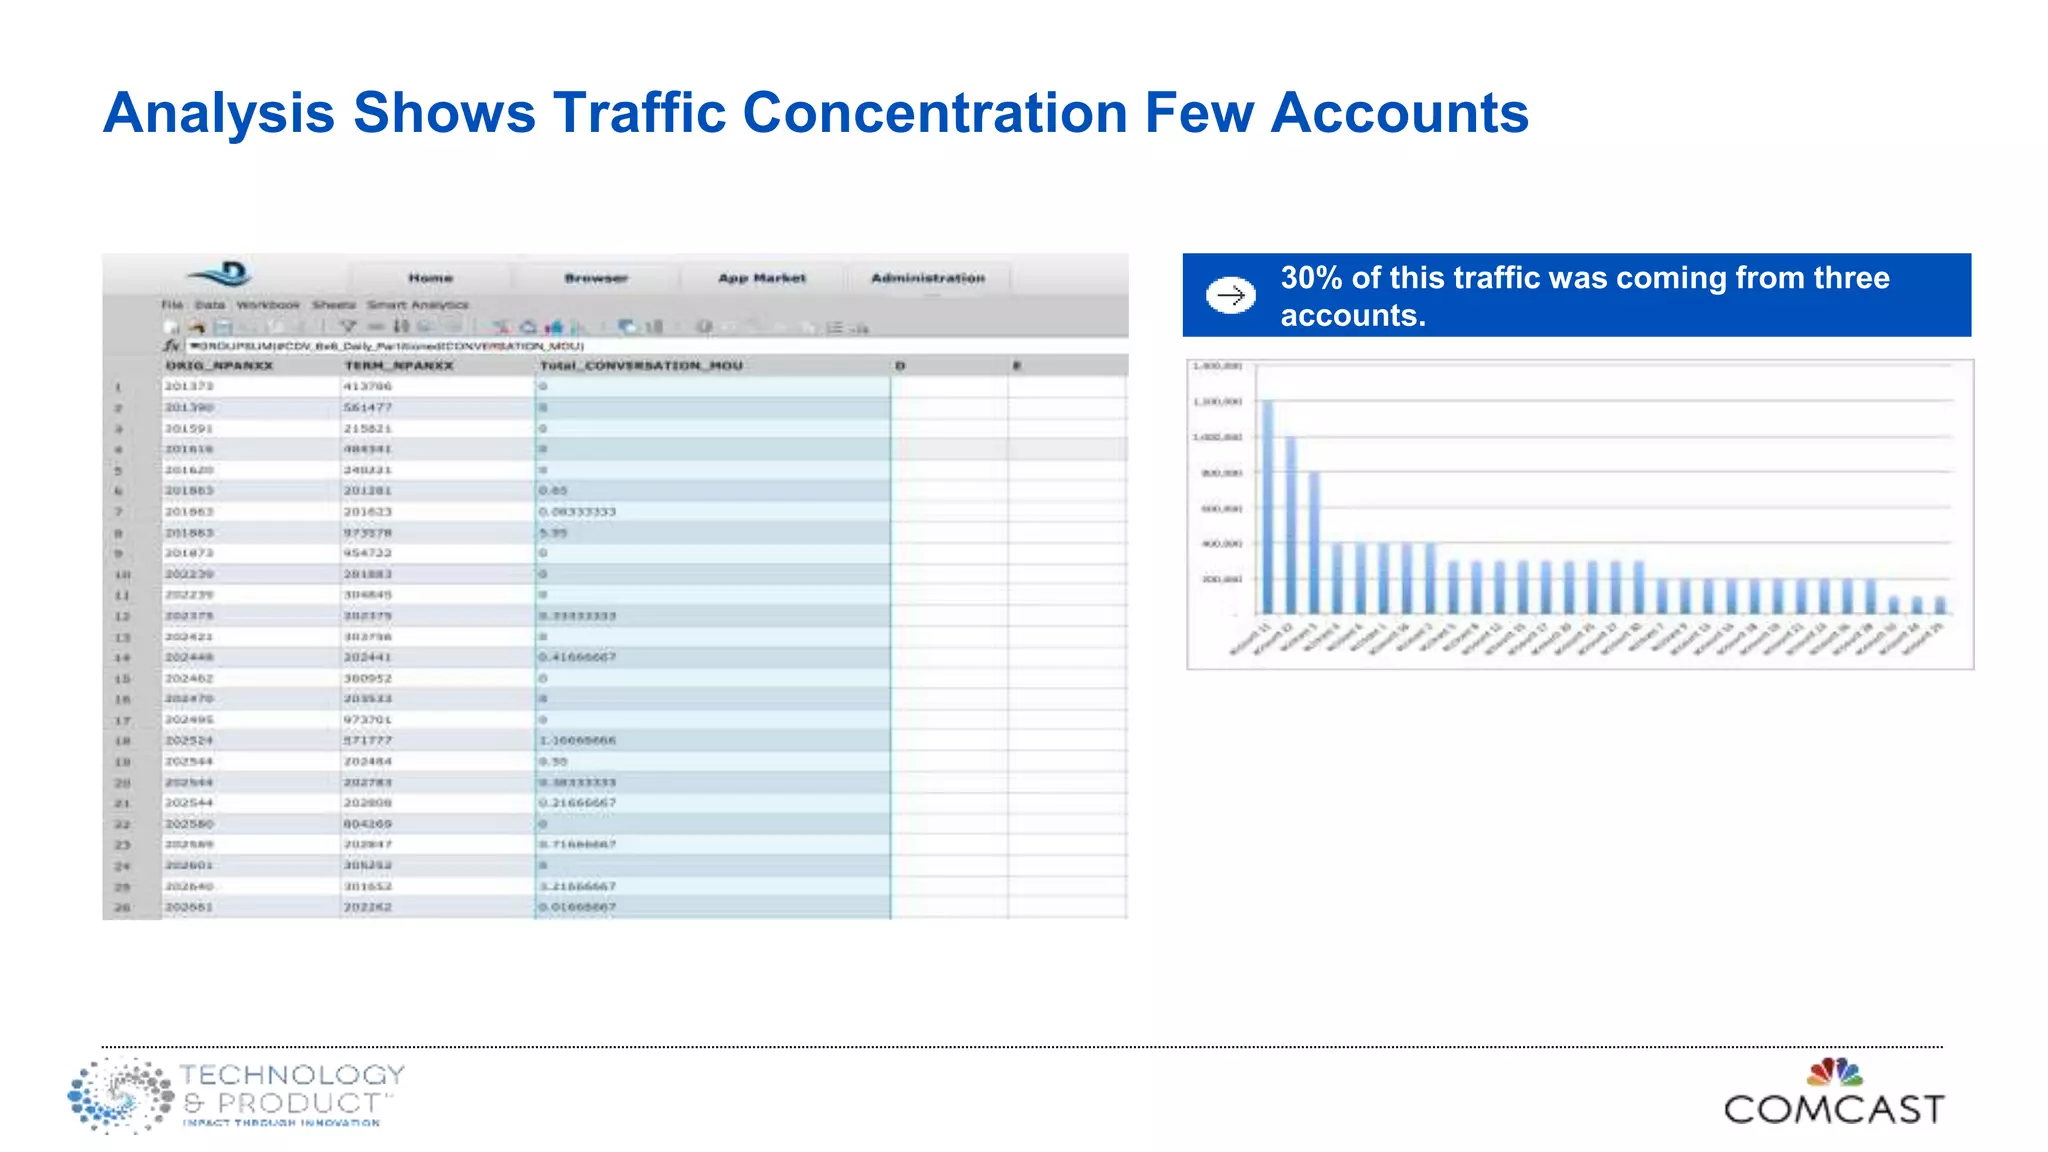This screenshot has width=2048, height=1152.
Task: Open the Workbook menu
Action: pyautogui.click(x=268, y=305)
